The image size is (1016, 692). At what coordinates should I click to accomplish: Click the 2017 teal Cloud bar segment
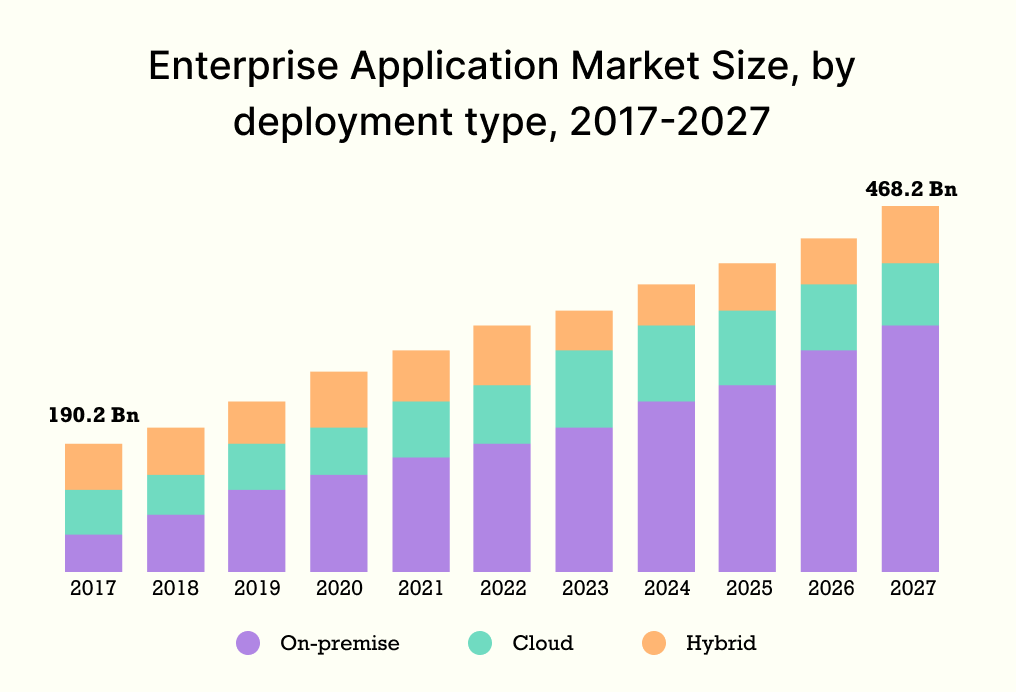(93, 512)
